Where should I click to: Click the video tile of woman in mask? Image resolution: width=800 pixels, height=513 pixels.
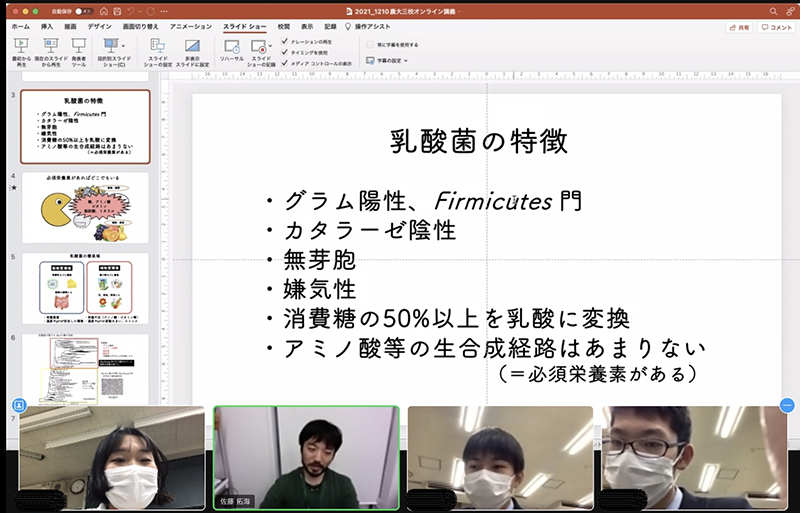pos(112,458)
